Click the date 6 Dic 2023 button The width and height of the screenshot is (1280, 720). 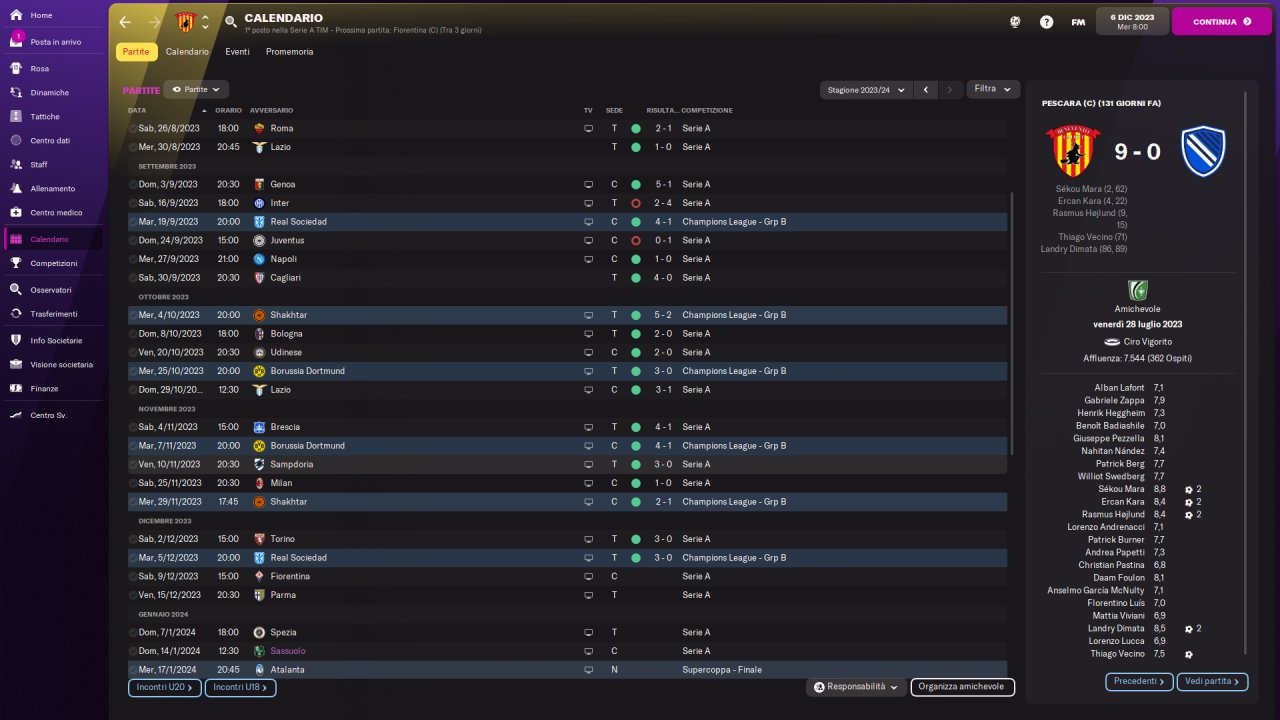point(1132,21)
